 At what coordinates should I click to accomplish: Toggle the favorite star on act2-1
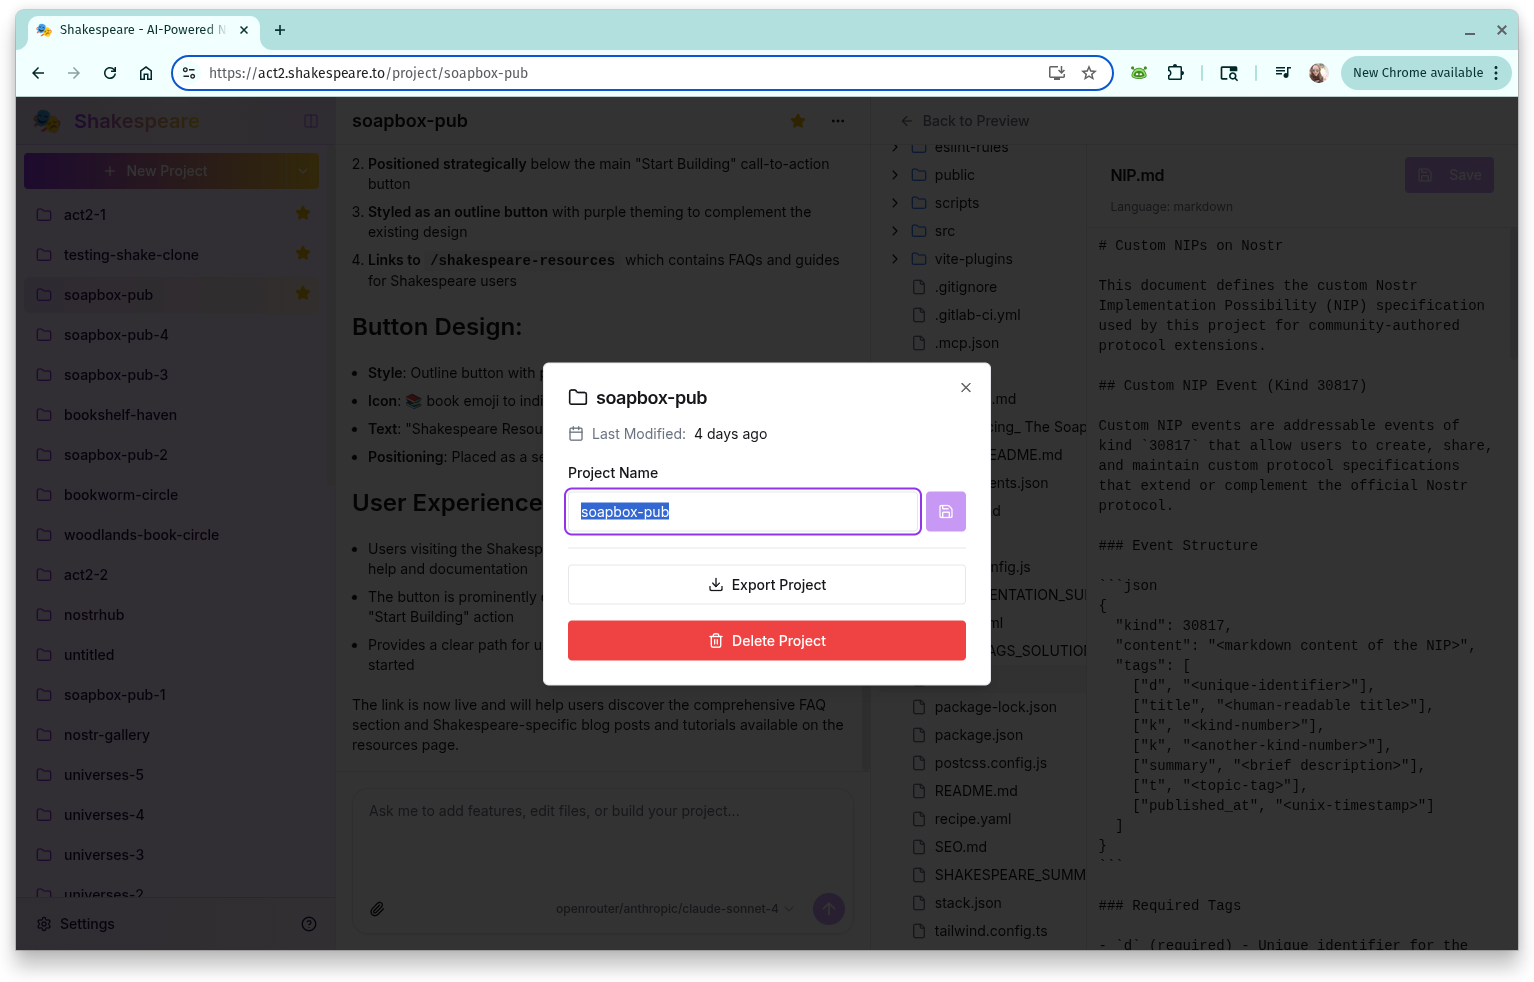(302, 213)
